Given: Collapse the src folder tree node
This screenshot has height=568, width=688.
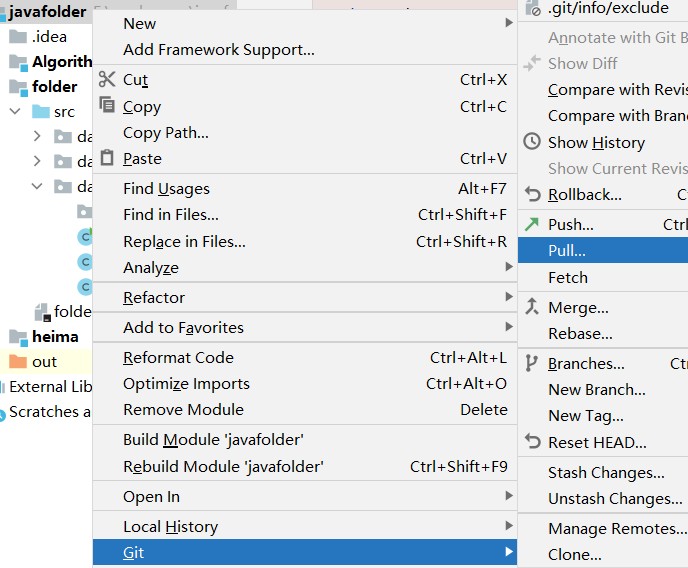Looking at the screenshot, I should pyautogui.click(x=15, y=112).
